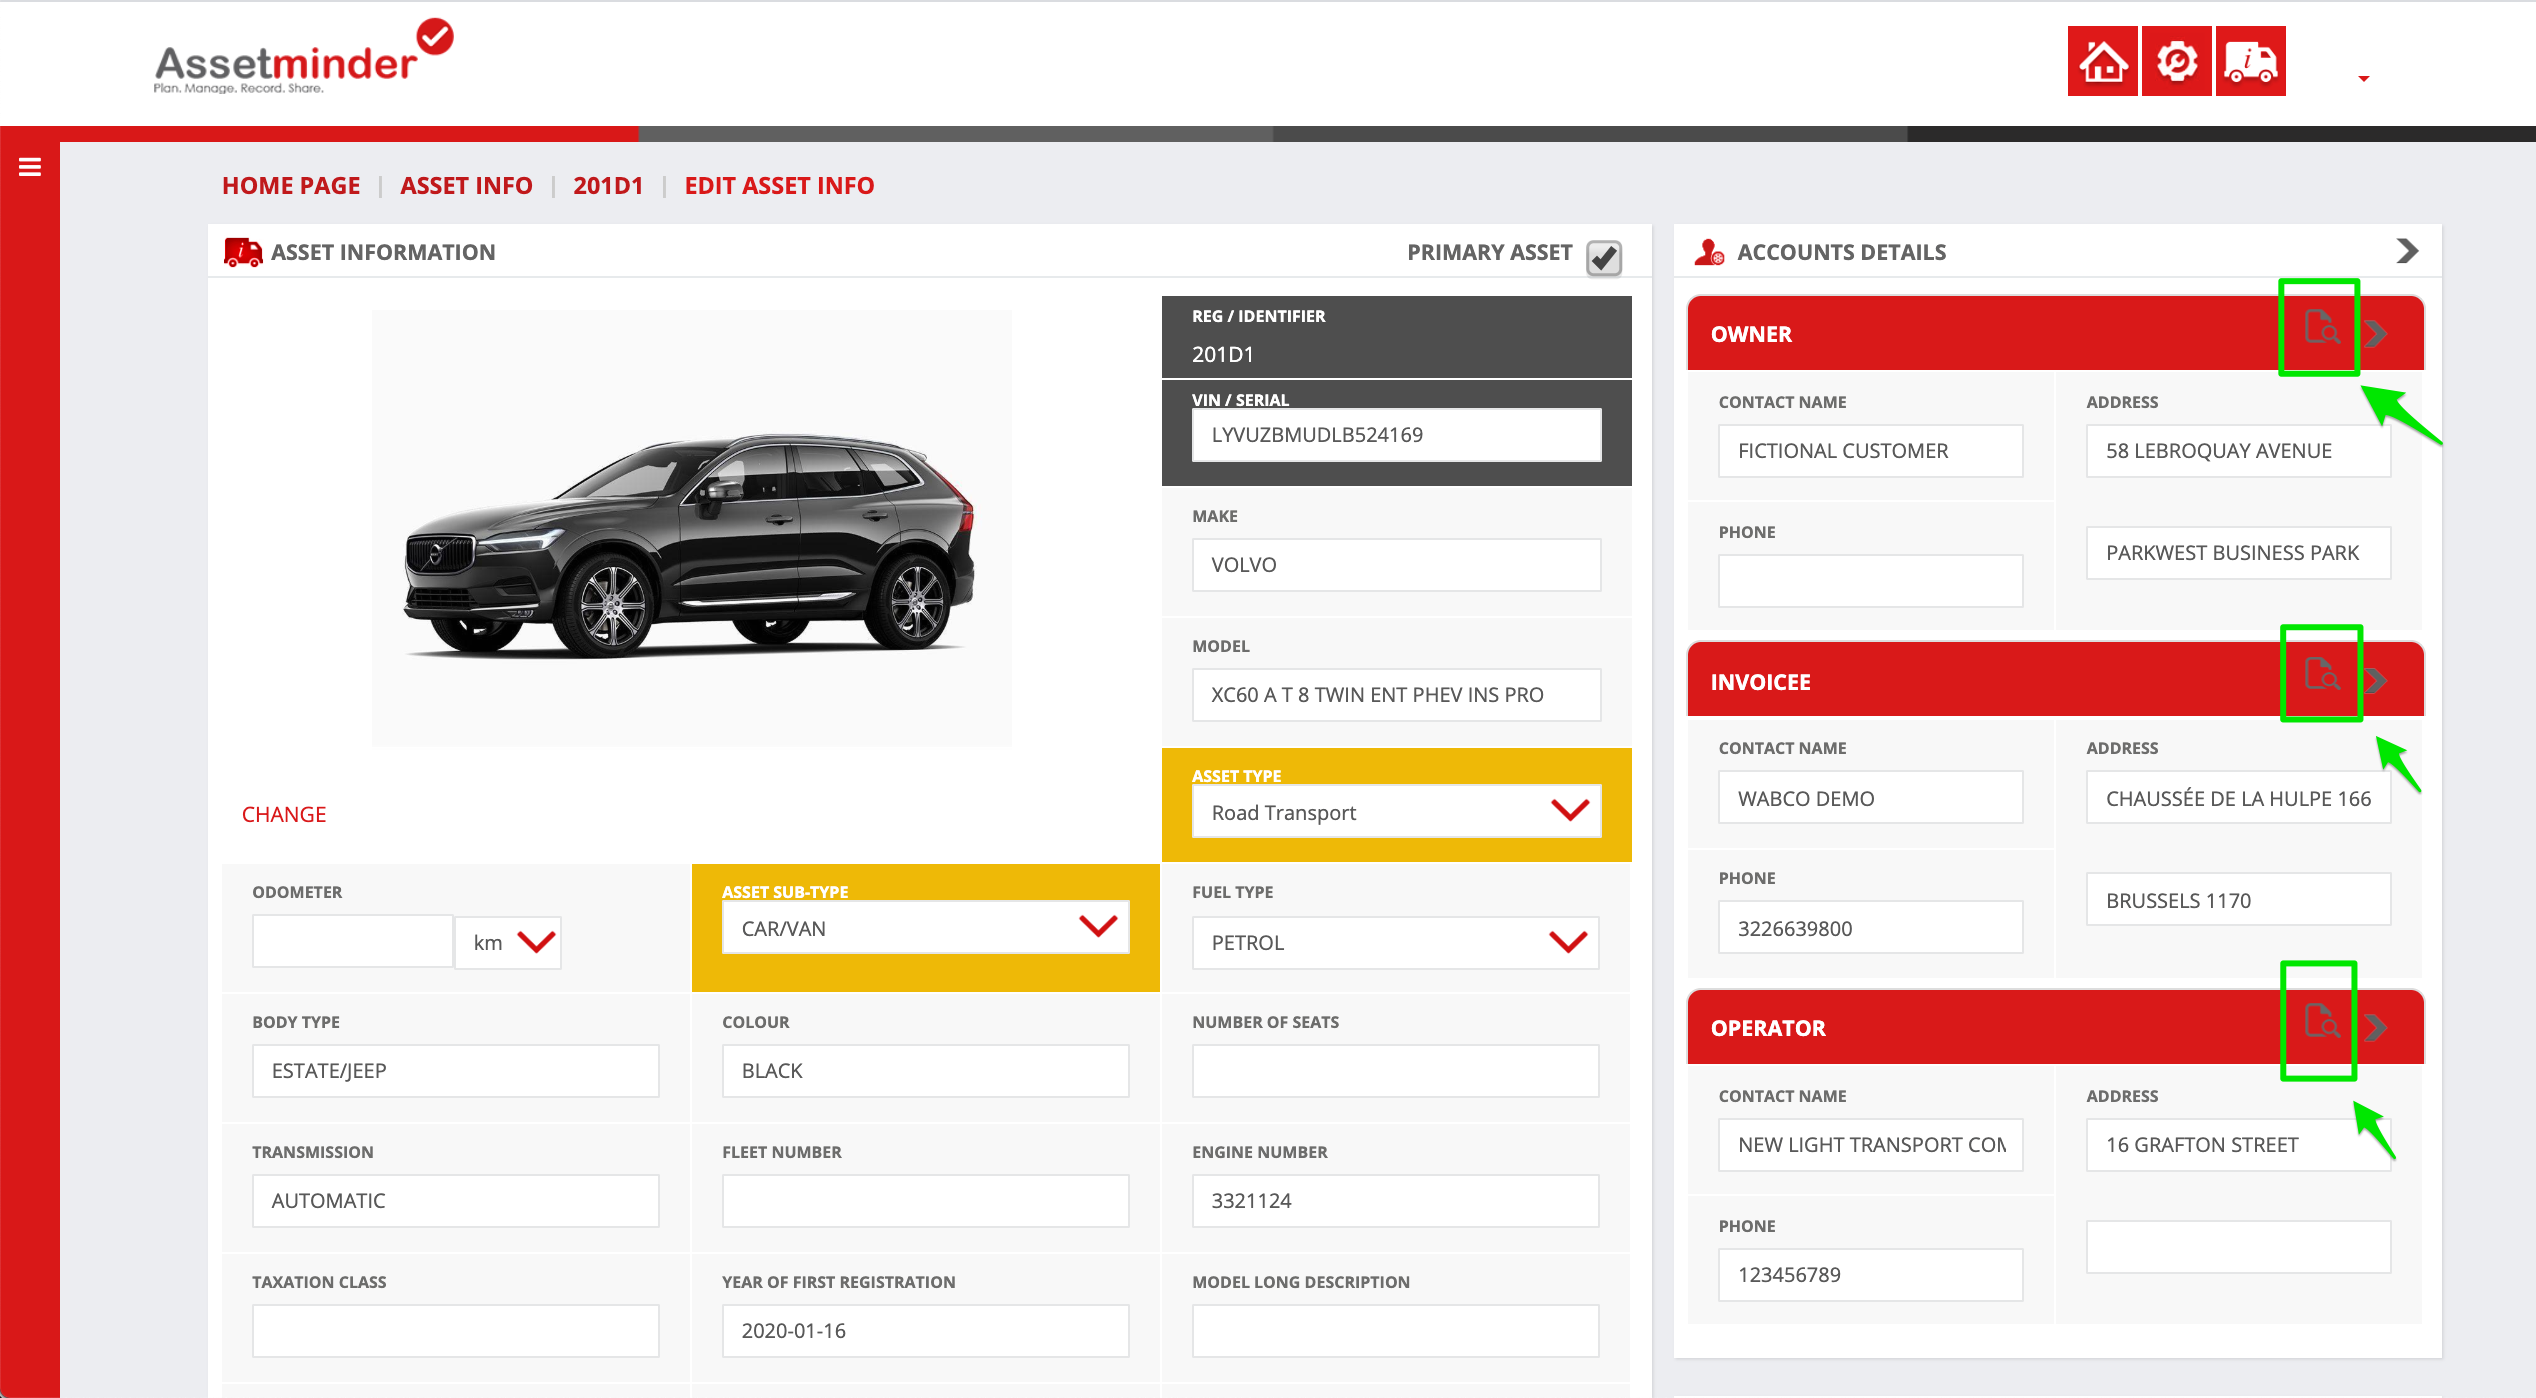
Task: Click the Odometer value field
Action: 352,940
